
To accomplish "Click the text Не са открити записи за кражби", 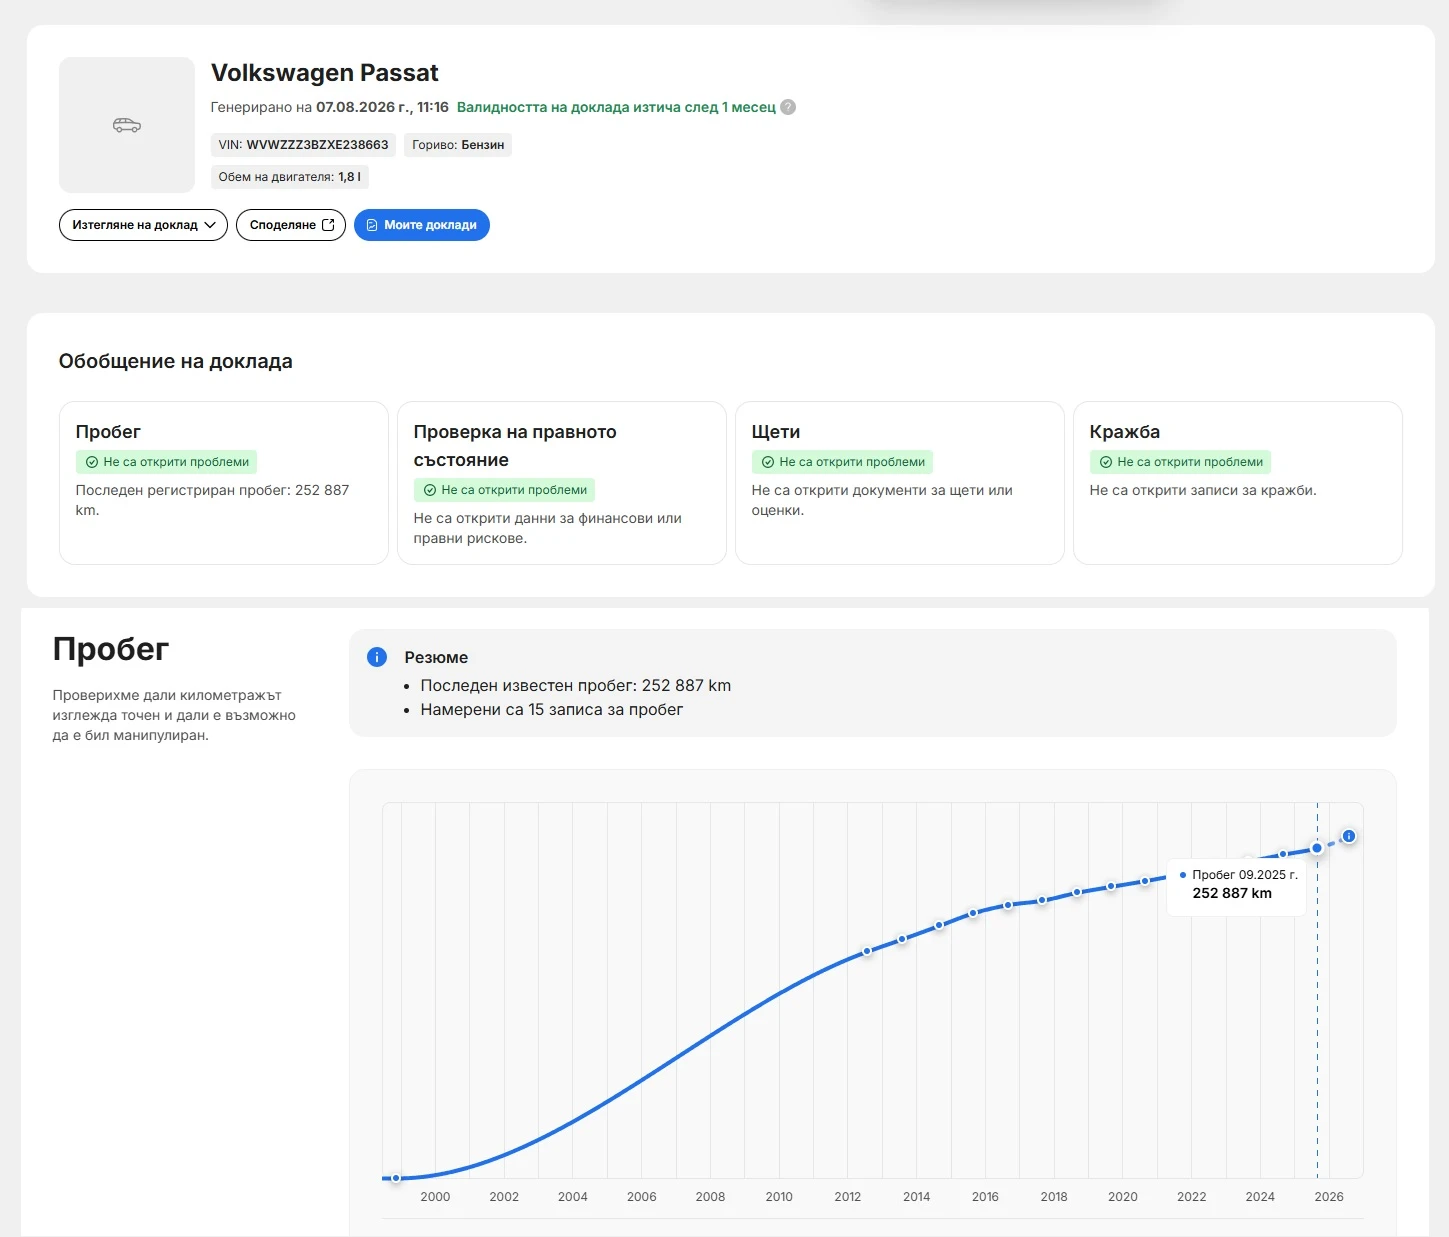I will pos(1203,490).
